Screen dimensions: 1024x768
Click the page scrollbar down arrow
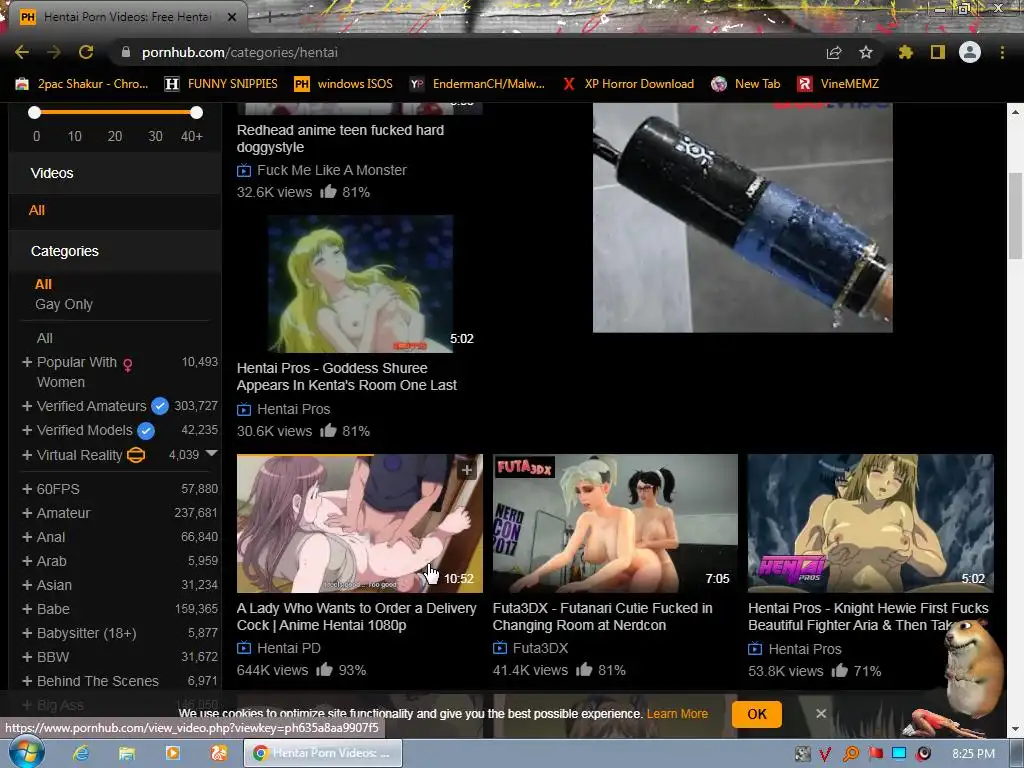coord(1016,729)
